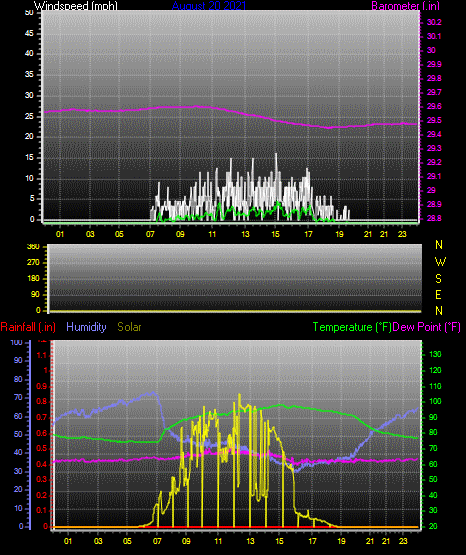
Task: Click barometer axis value 30.1
Action: click(x=434, y=36)
